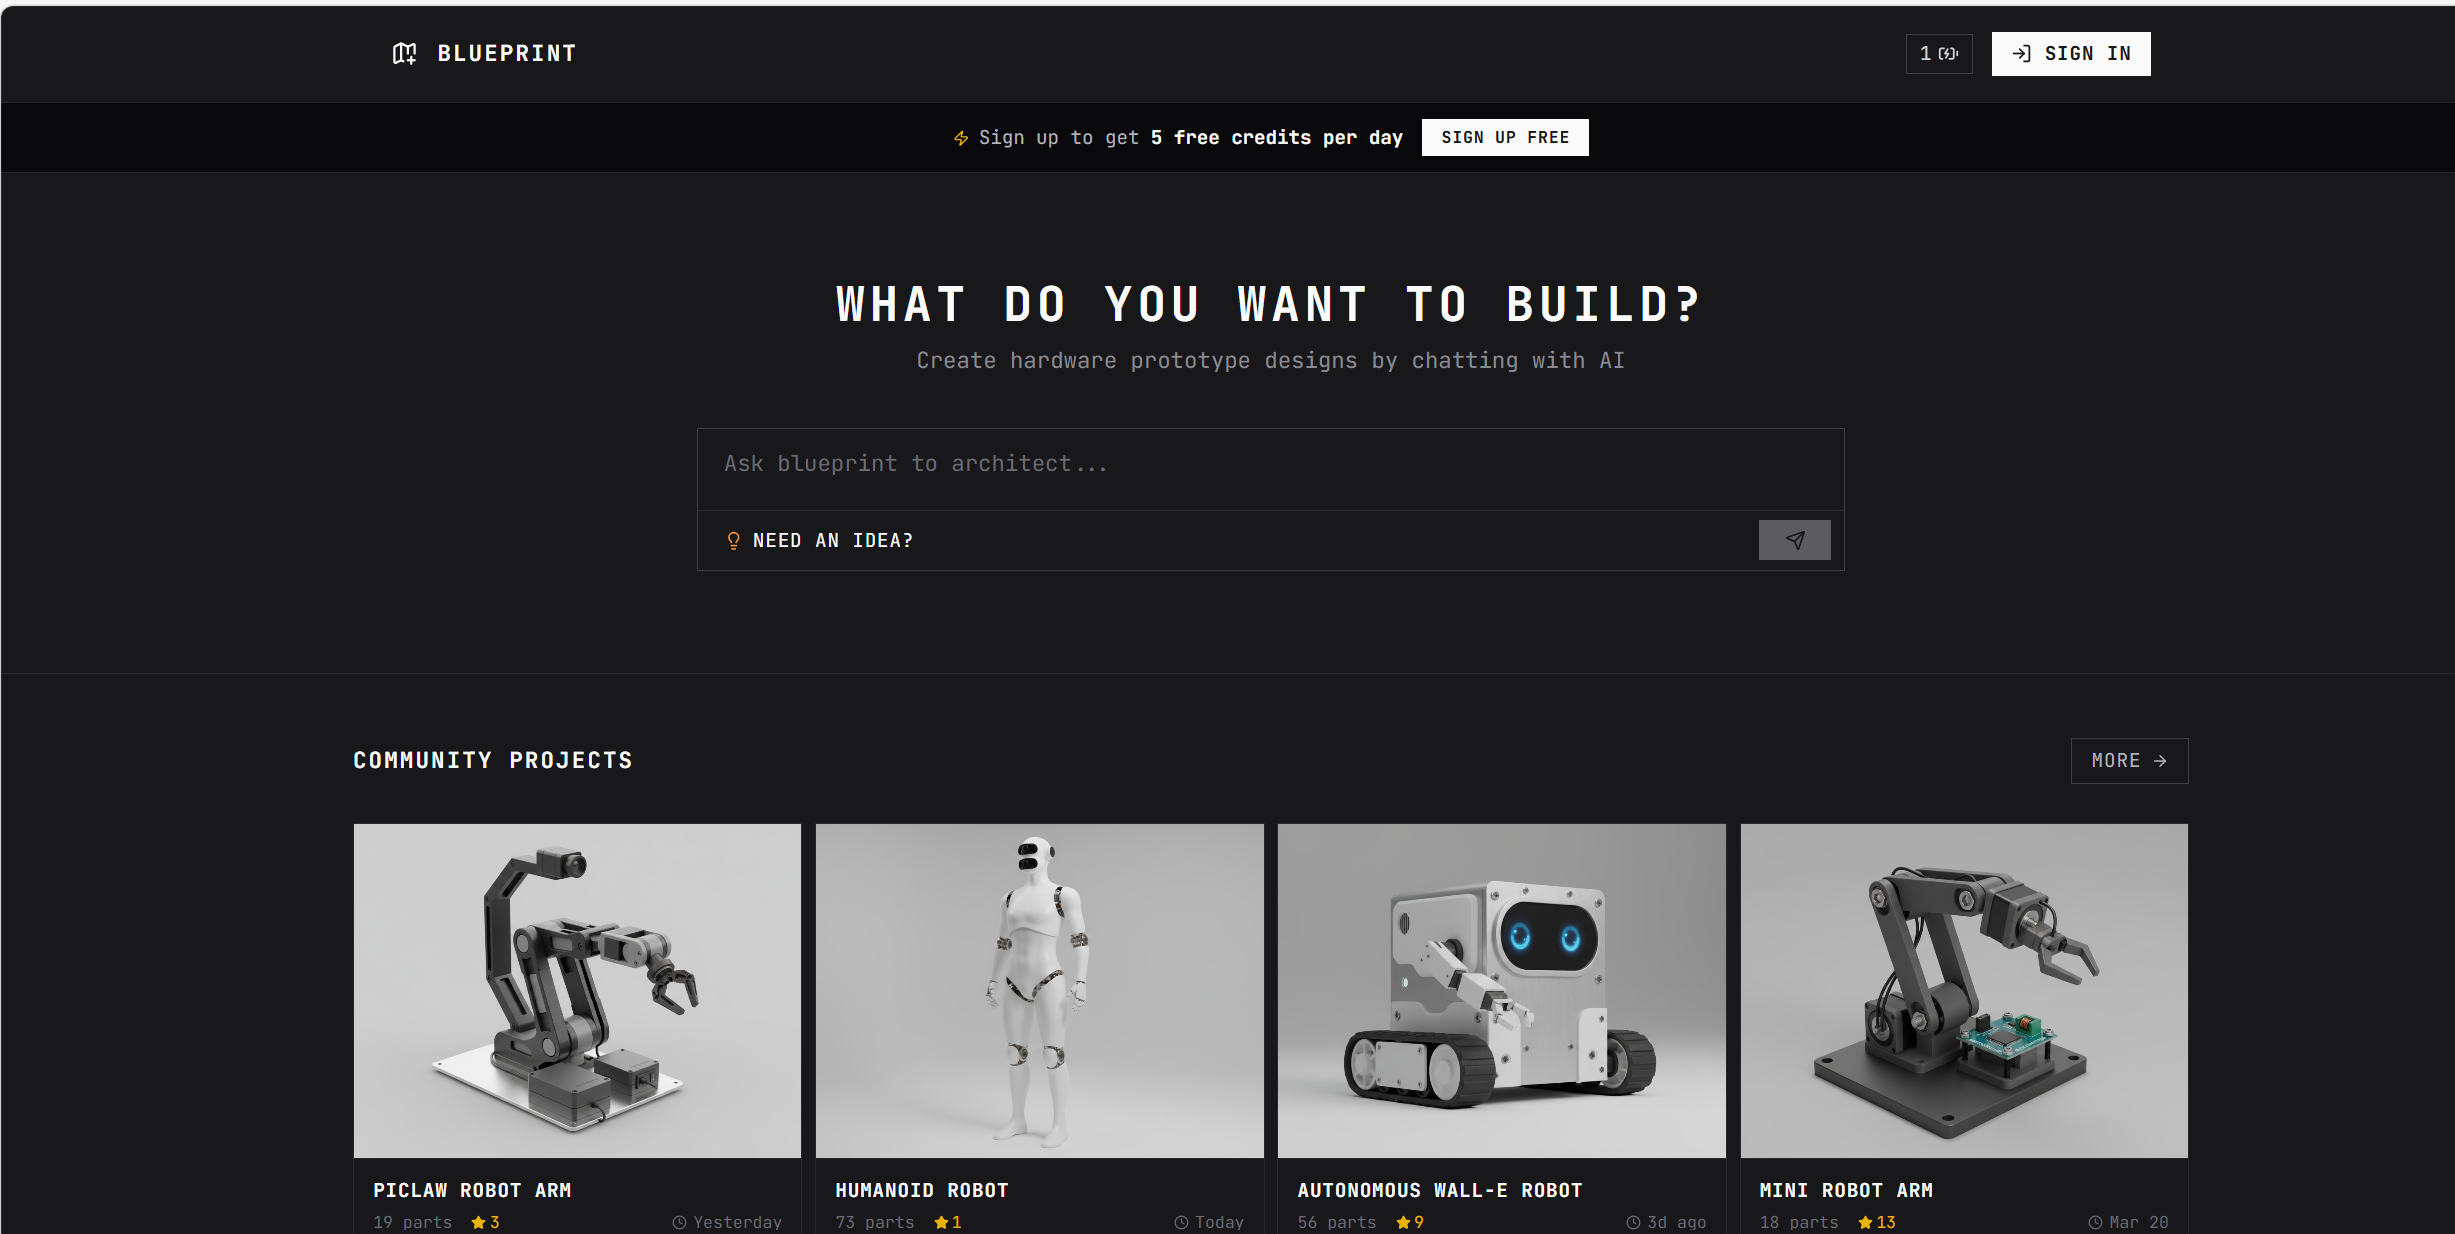This screenshot has width=2455, height=1234.
Task: Click Need An Idea suggestion link
Action: (832, 541)
